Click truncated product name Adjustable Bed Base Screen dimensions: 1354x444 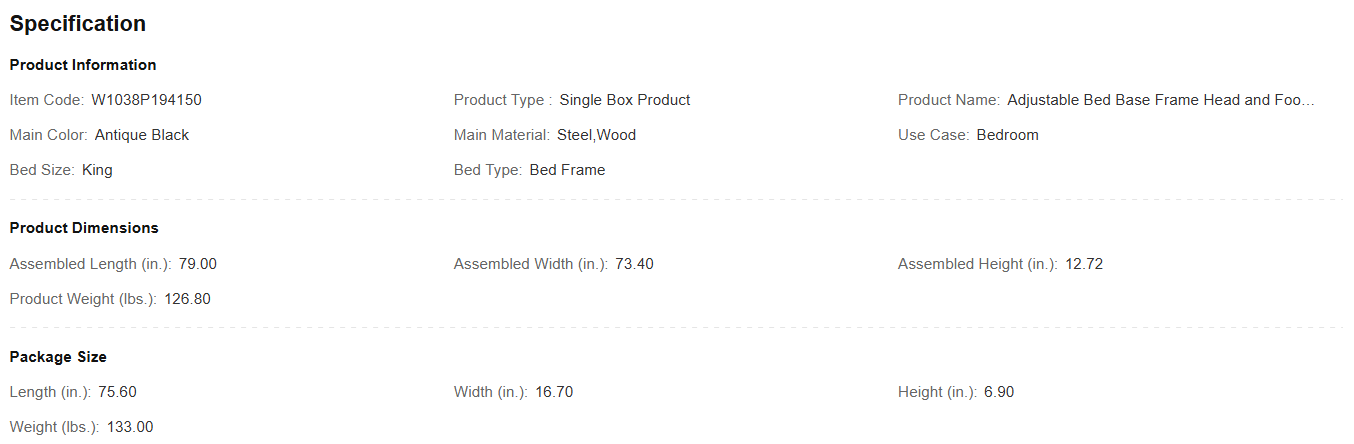tap(1160, 100)
